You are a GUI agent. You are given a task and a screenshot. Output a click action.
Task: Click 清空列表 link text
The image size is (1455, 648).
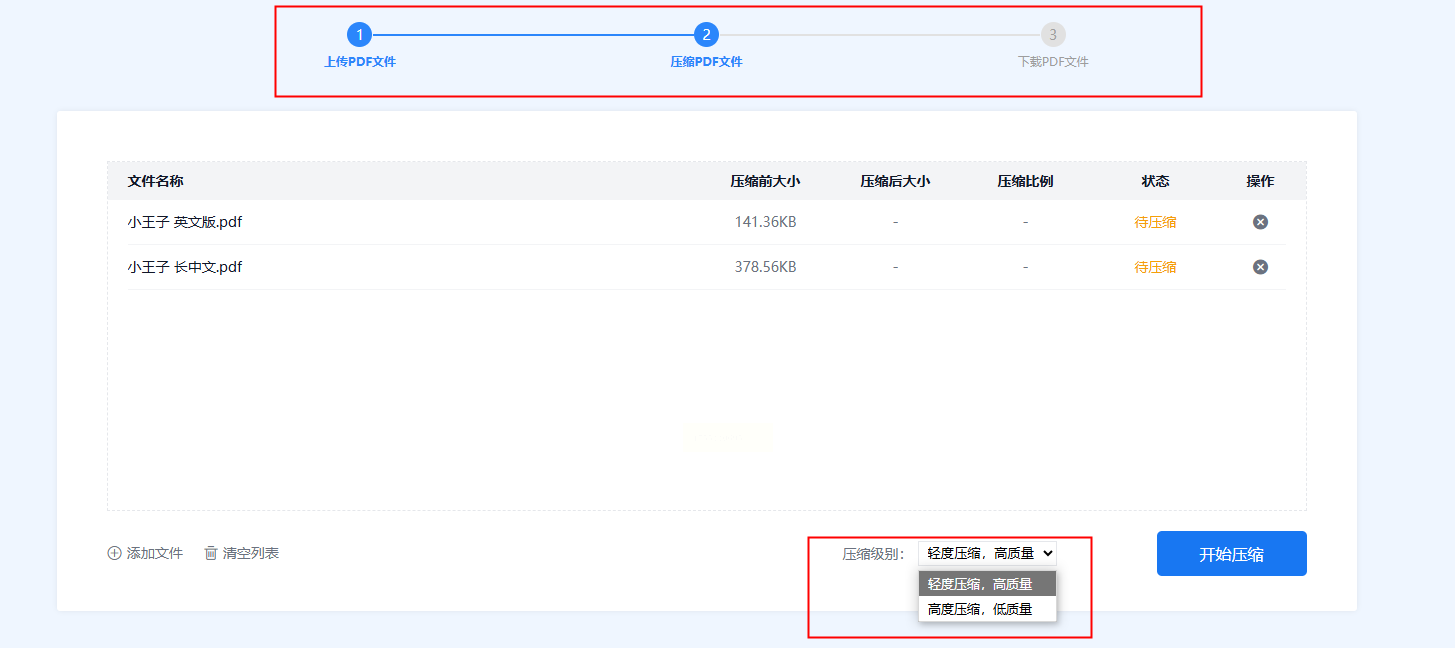pos(251,553)
